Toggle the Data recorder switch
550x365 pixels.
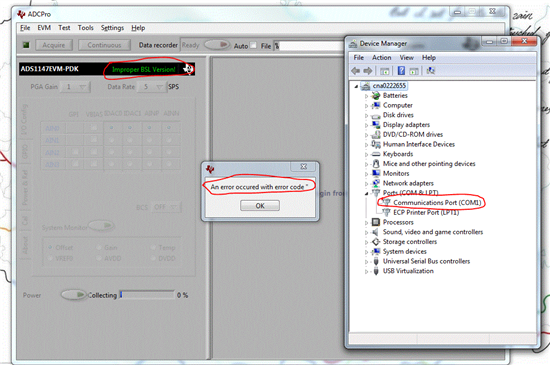pos(217,45)
